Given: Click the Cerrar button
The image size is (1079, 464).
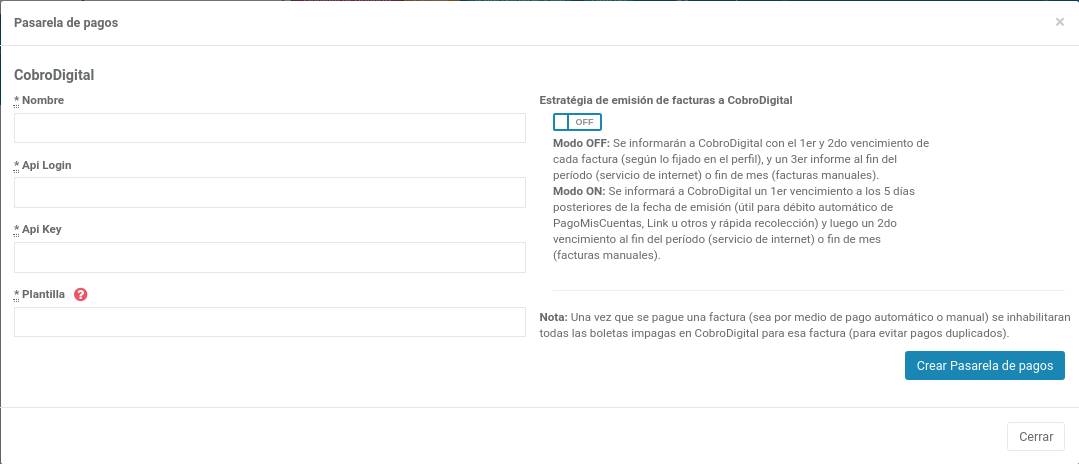Looking at the screenshot, I should coord(1036,436).
